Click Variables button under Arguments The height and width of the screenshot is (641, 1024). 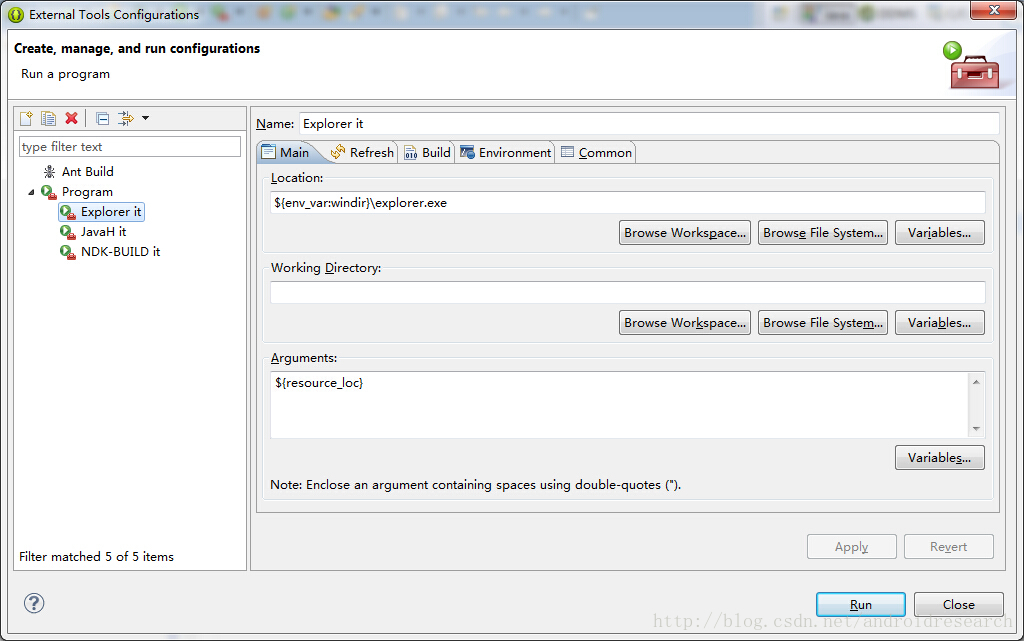click(939, 458)
